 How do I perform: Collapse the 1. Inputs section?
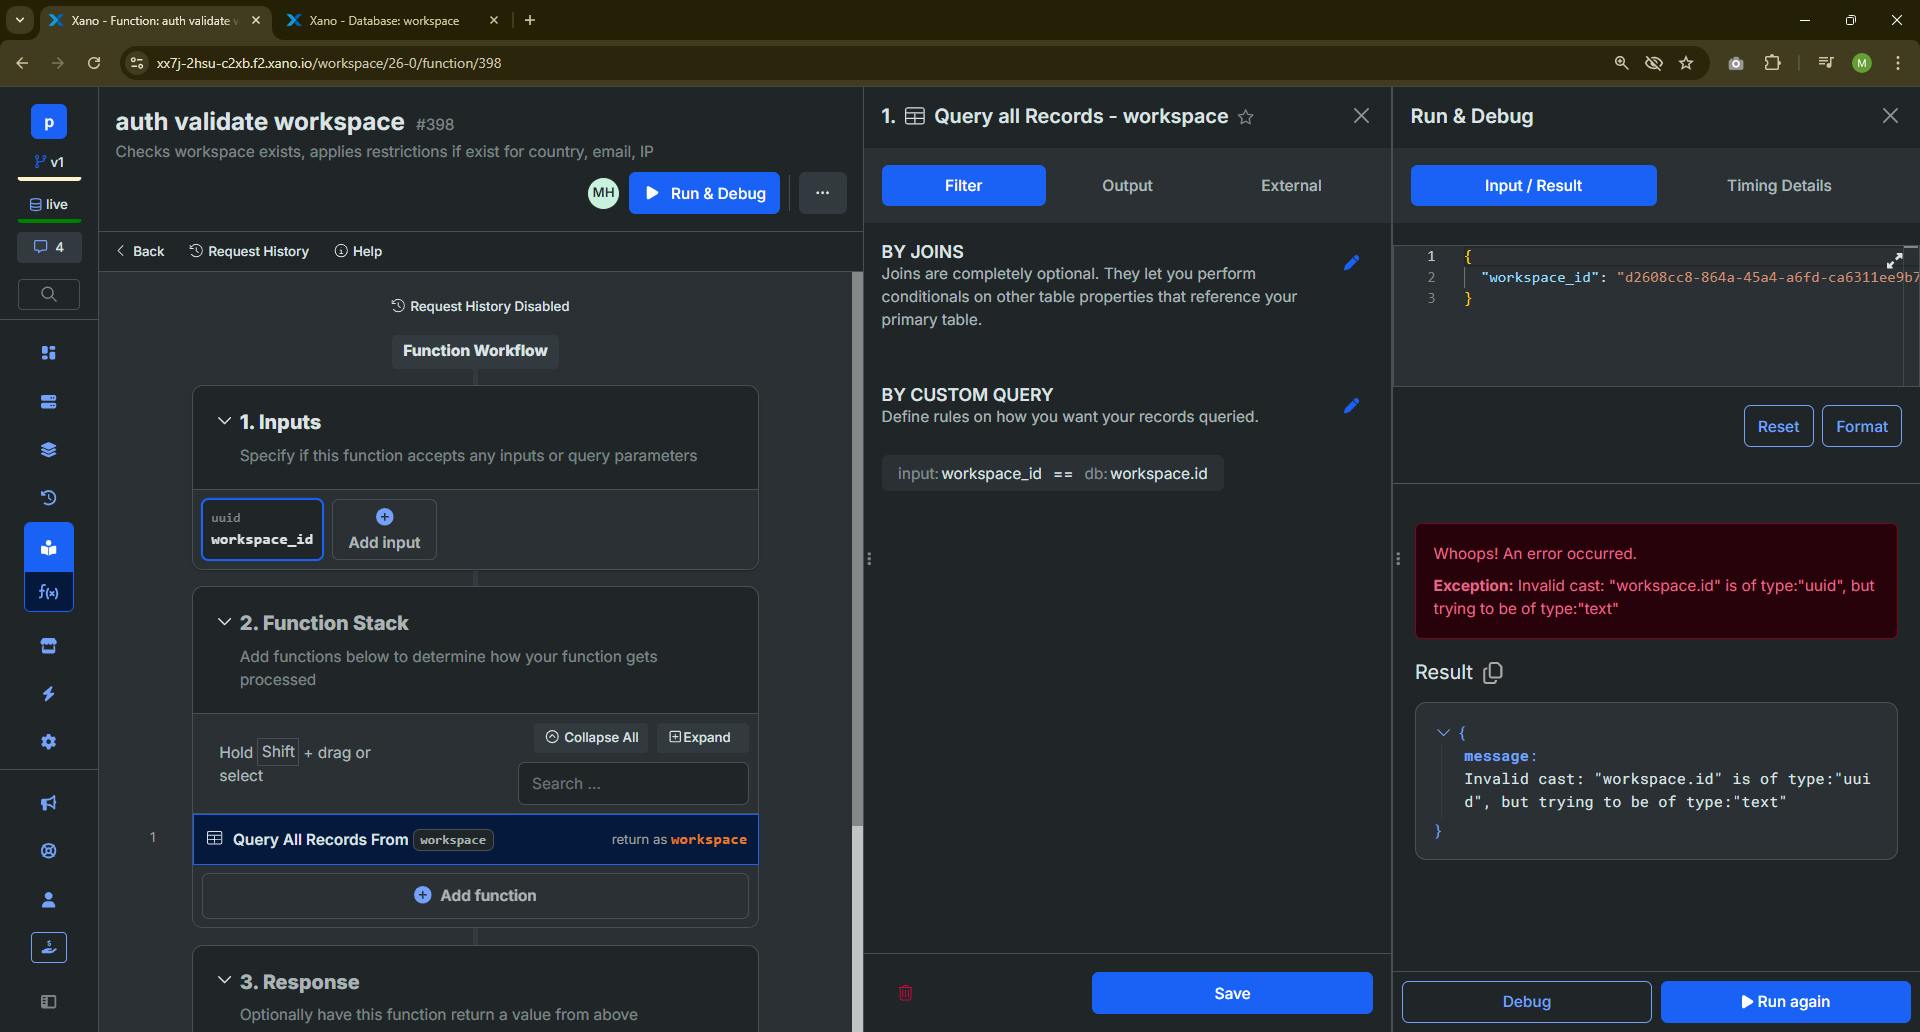pos(224,422)
